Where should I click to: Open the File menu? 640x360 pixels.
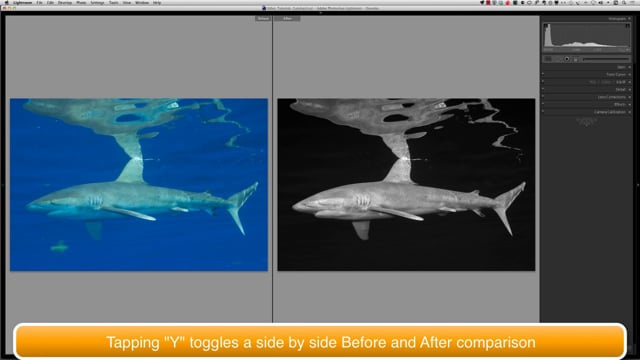pyautogui.click(x=39, y=2)
